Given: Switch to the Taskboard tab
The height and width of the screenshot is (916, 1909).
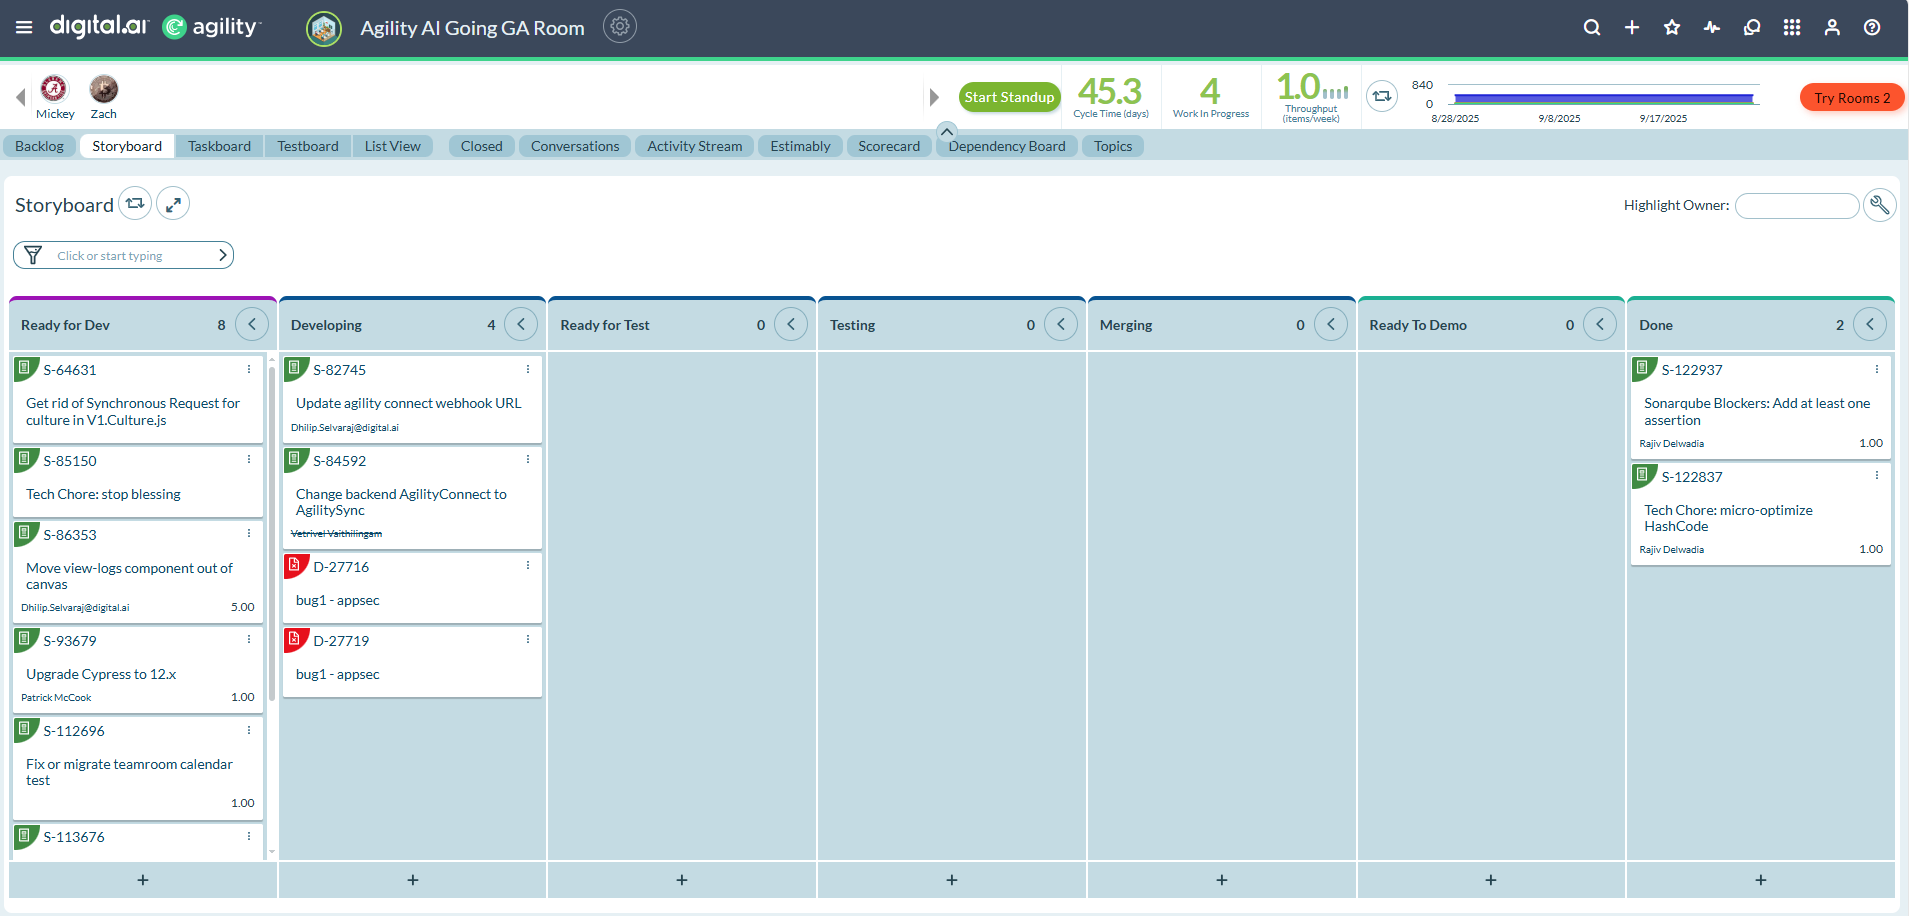Looking at the screenshot, I should [x=219, y=146].
